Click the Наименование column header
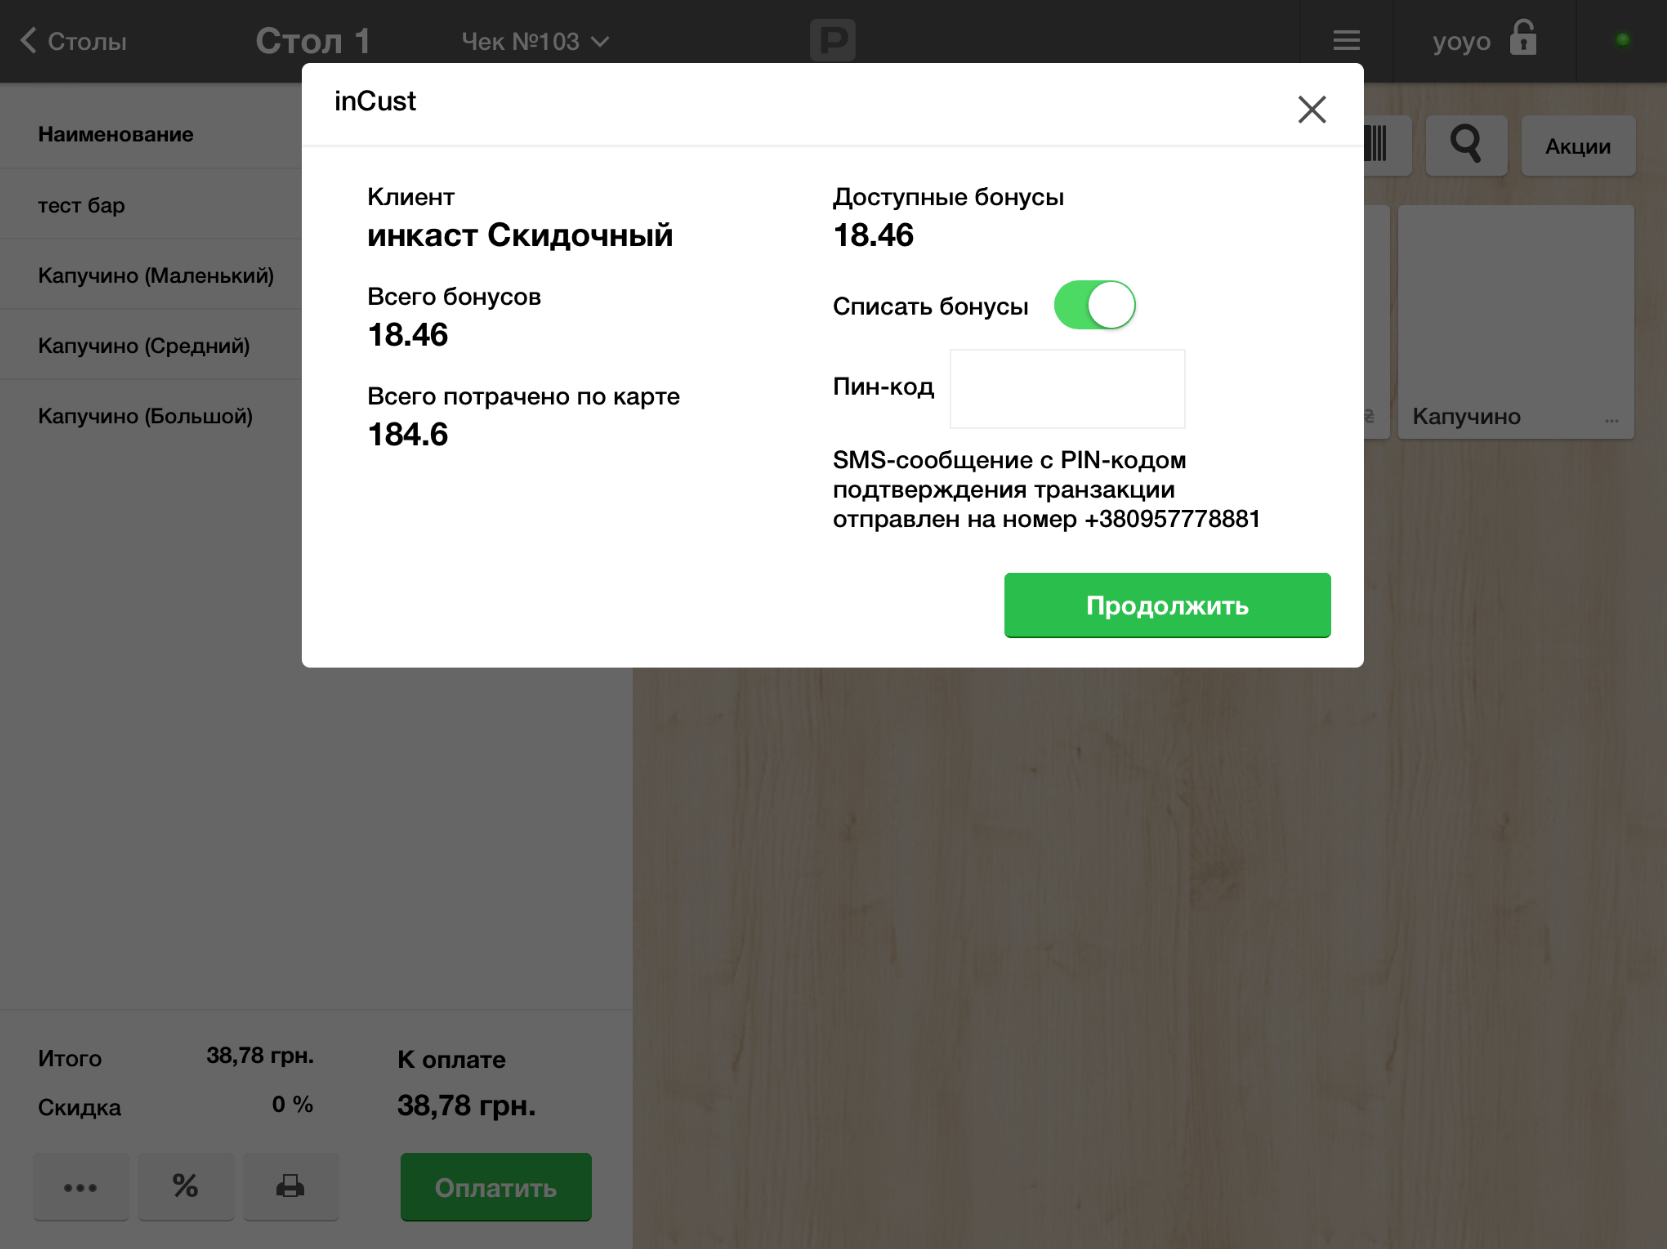Screen dimensions: 1667x1249 116,134
